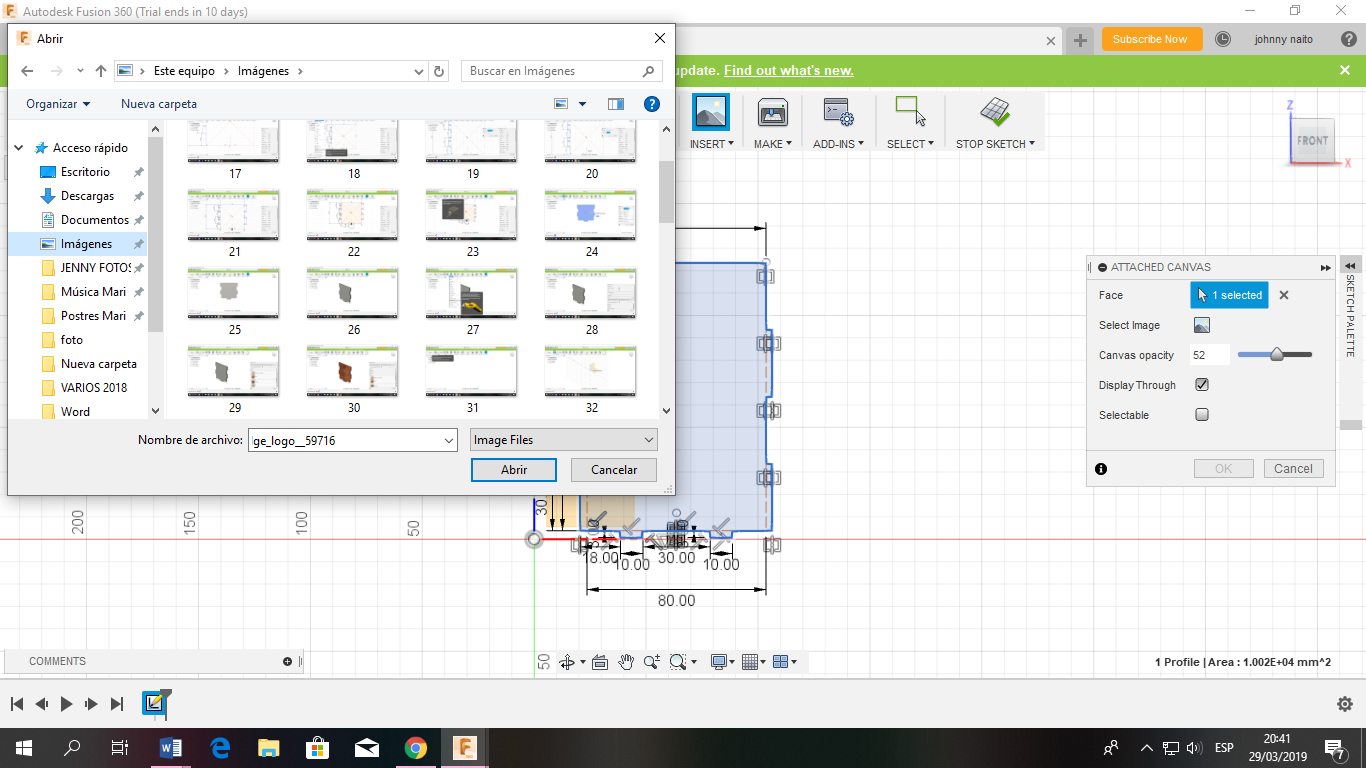The height and width of the screenshot is (768, 1366).
Task: Click Cancel in Attached Canvas panel
Action: pyautogui.click(x=1293, y=468)
